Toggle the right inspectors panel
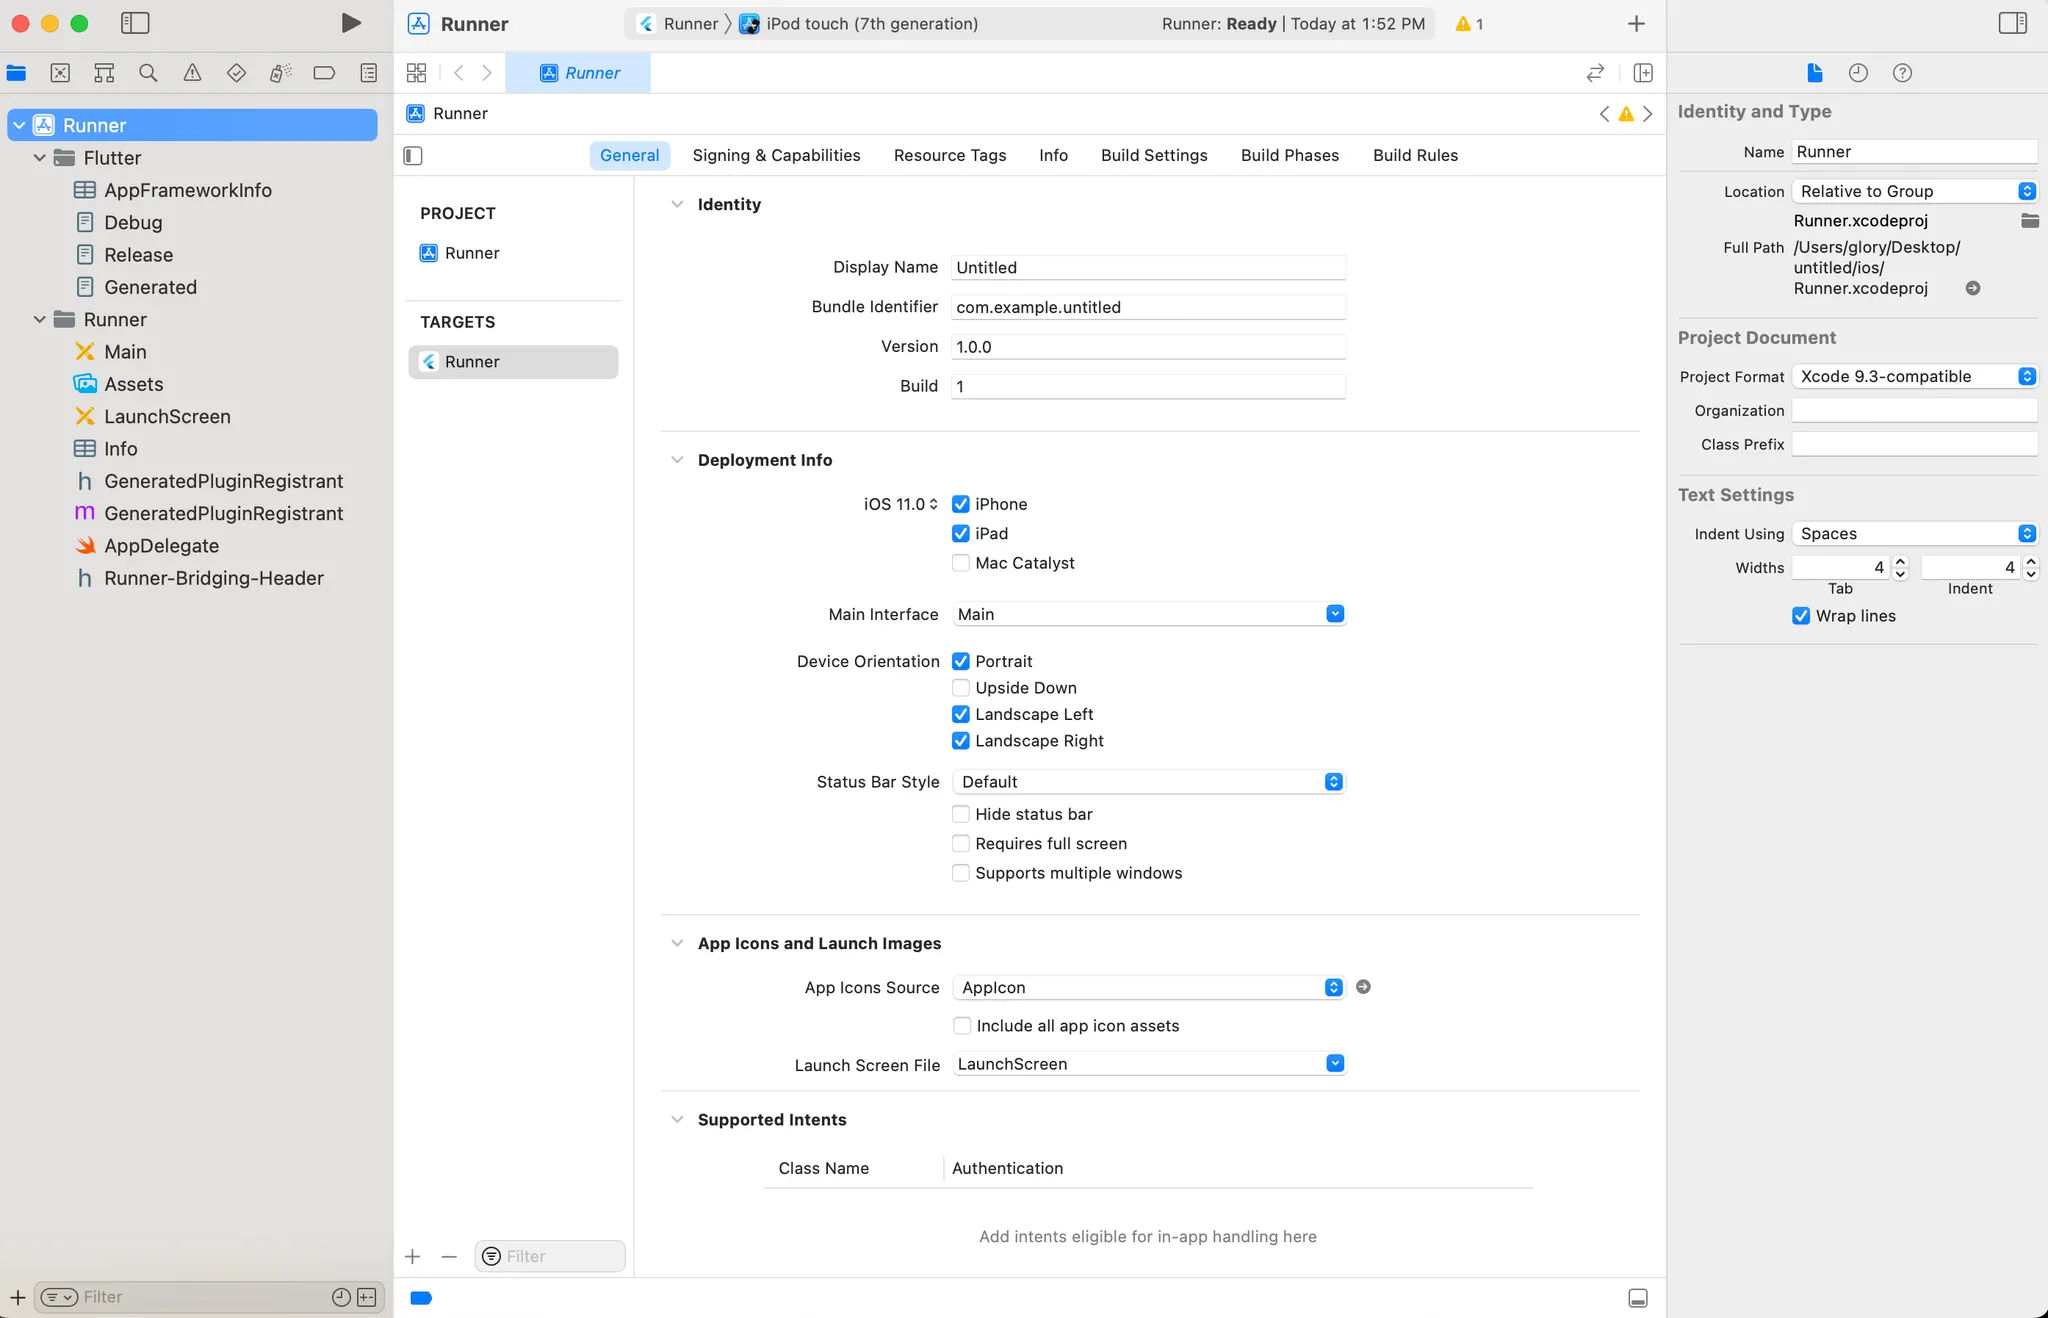2048x1318 pixels. point(2012,23)
